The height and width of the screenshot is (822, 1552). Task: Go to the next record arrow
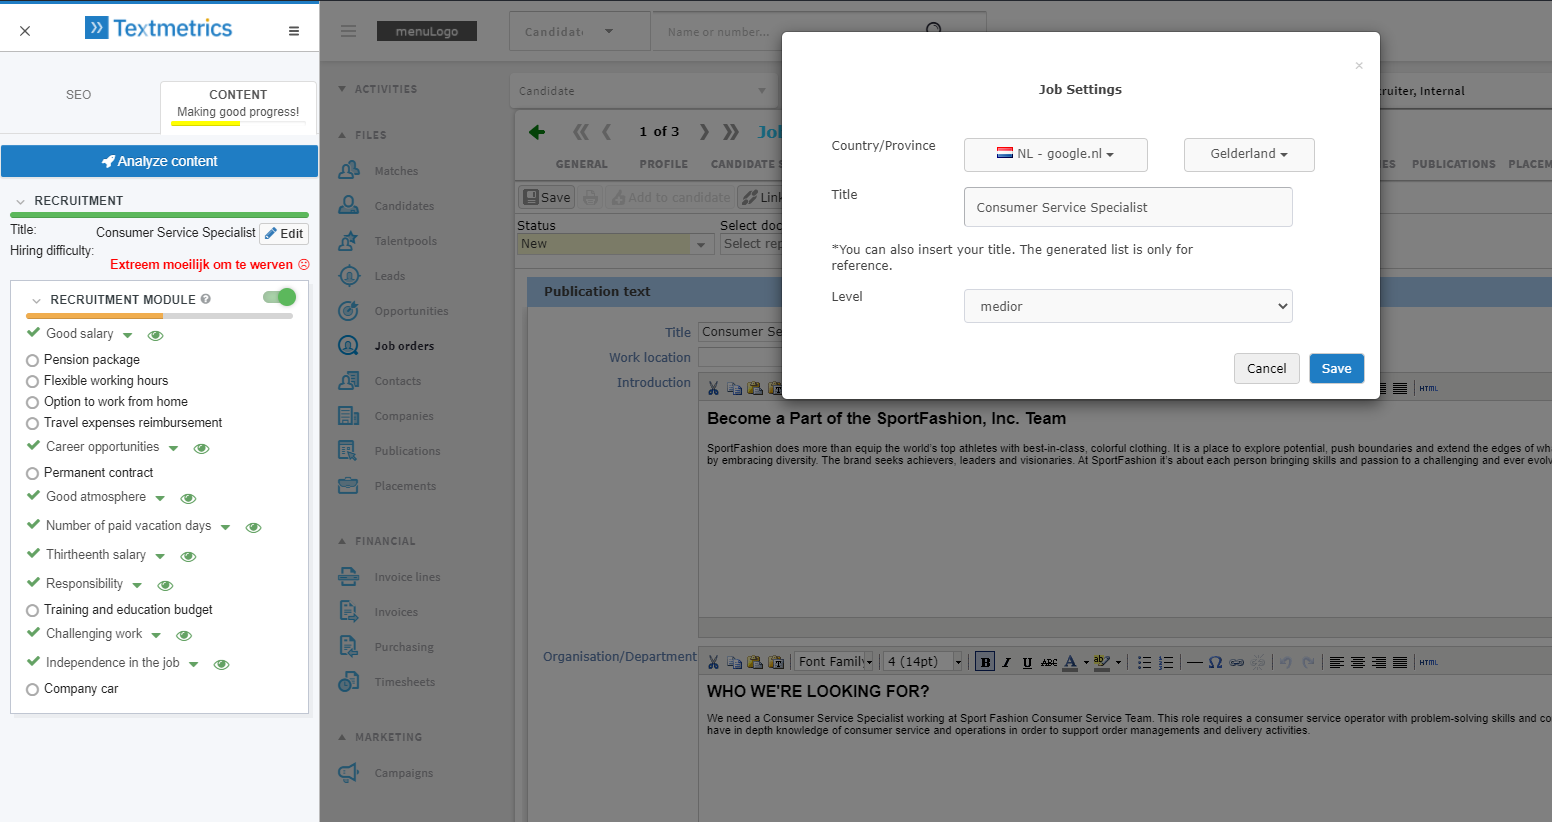[x=704, y=132]
